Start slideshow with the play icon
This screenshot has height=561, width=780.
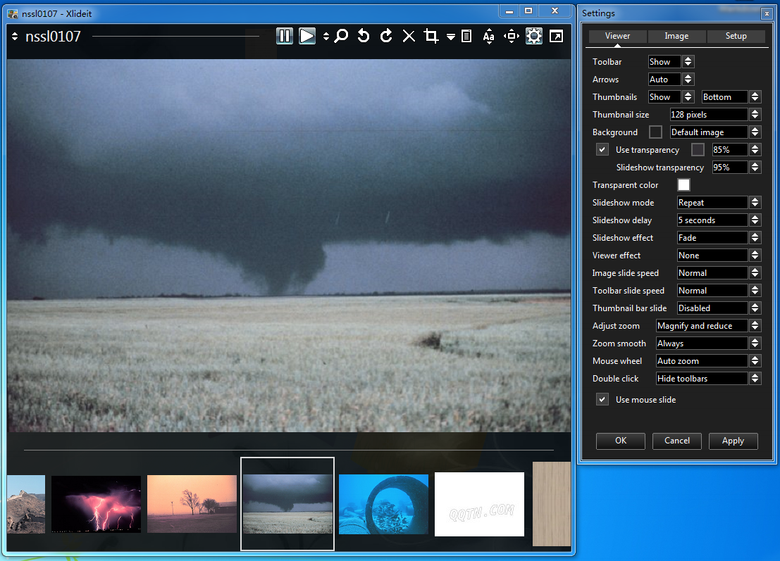pyautogui.click(x=307, y=36)
